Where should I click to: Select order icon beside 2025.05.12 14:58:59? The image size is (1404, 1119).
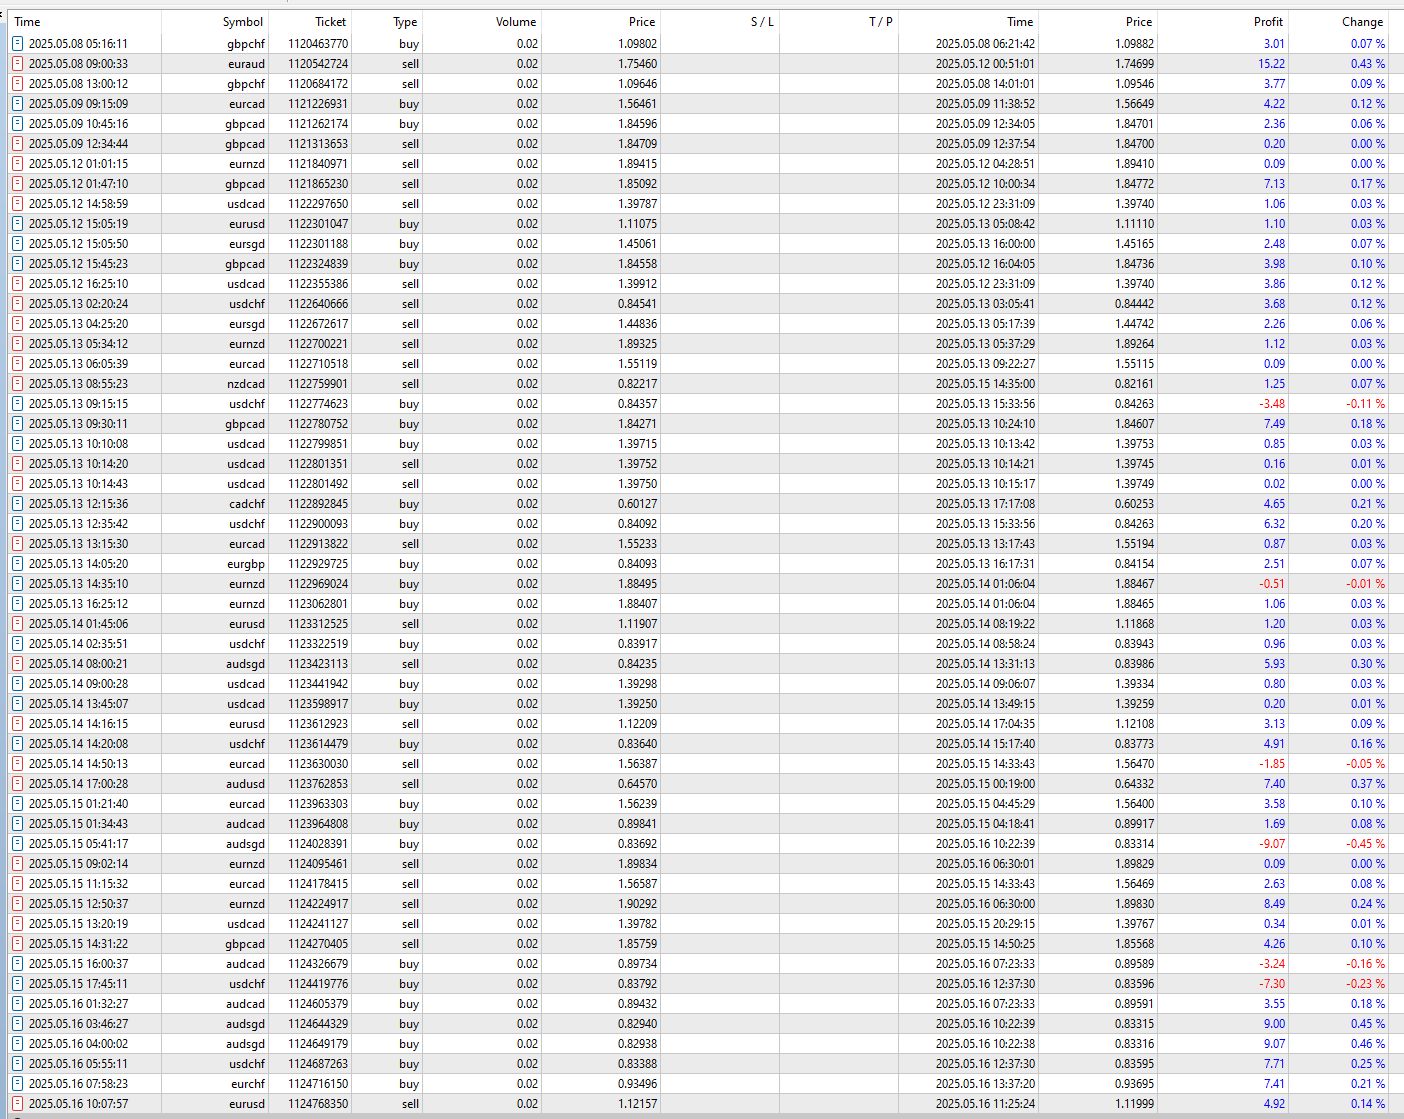[x=17, y=204]
